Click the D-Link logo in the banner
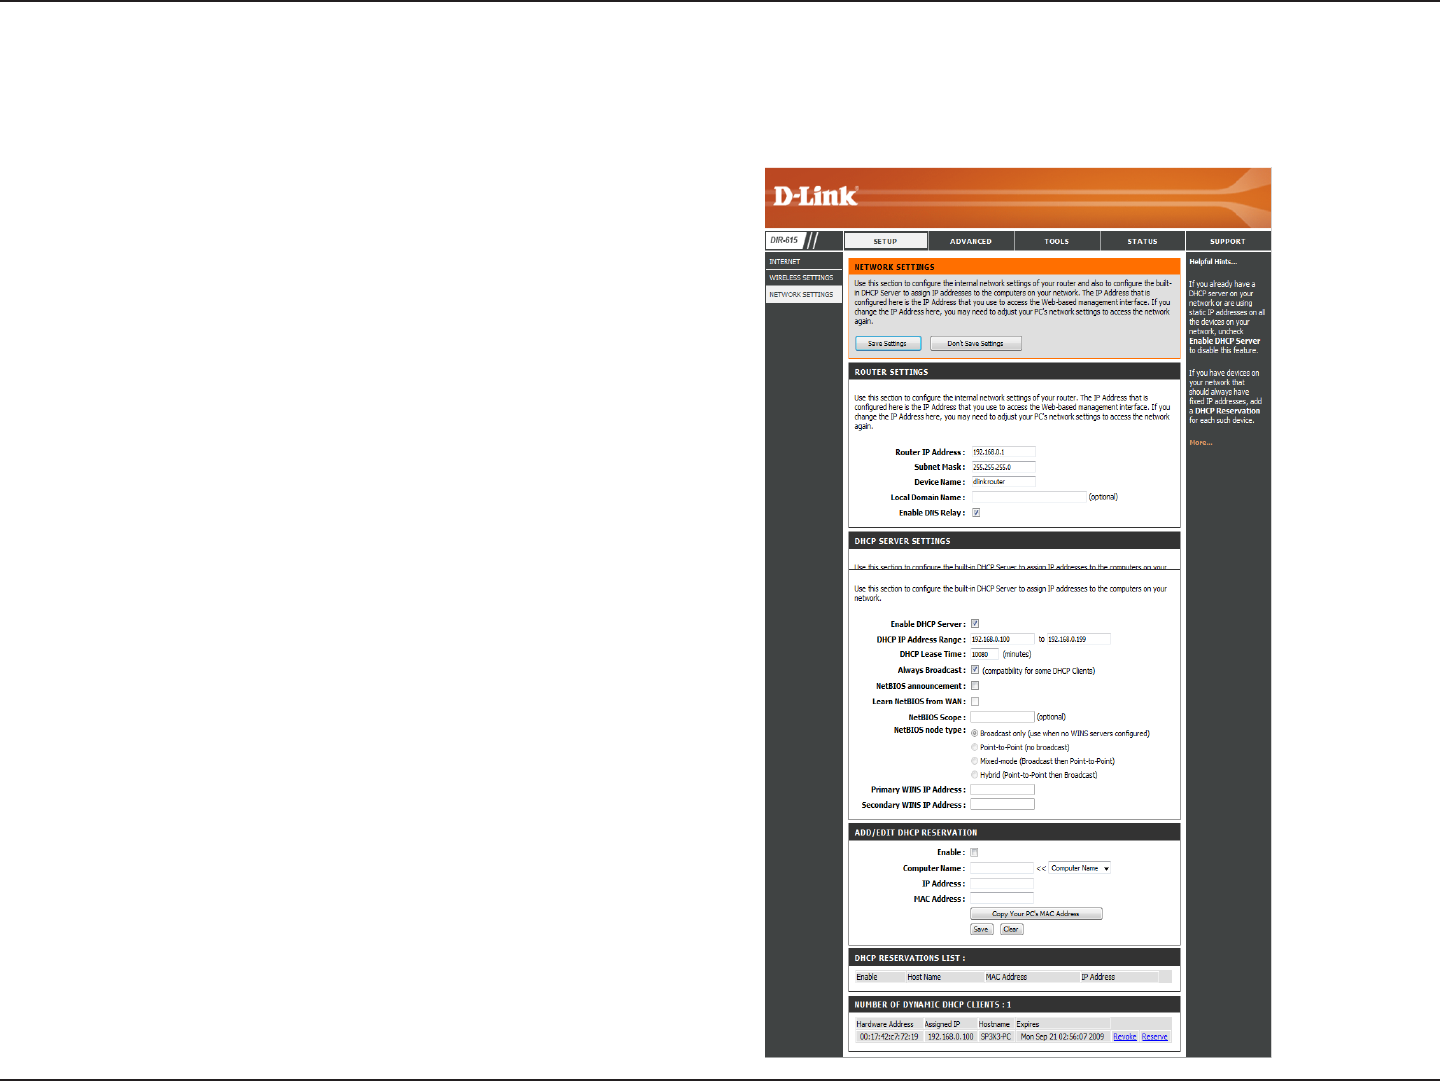The image size is (1440, 1081). 815,195
